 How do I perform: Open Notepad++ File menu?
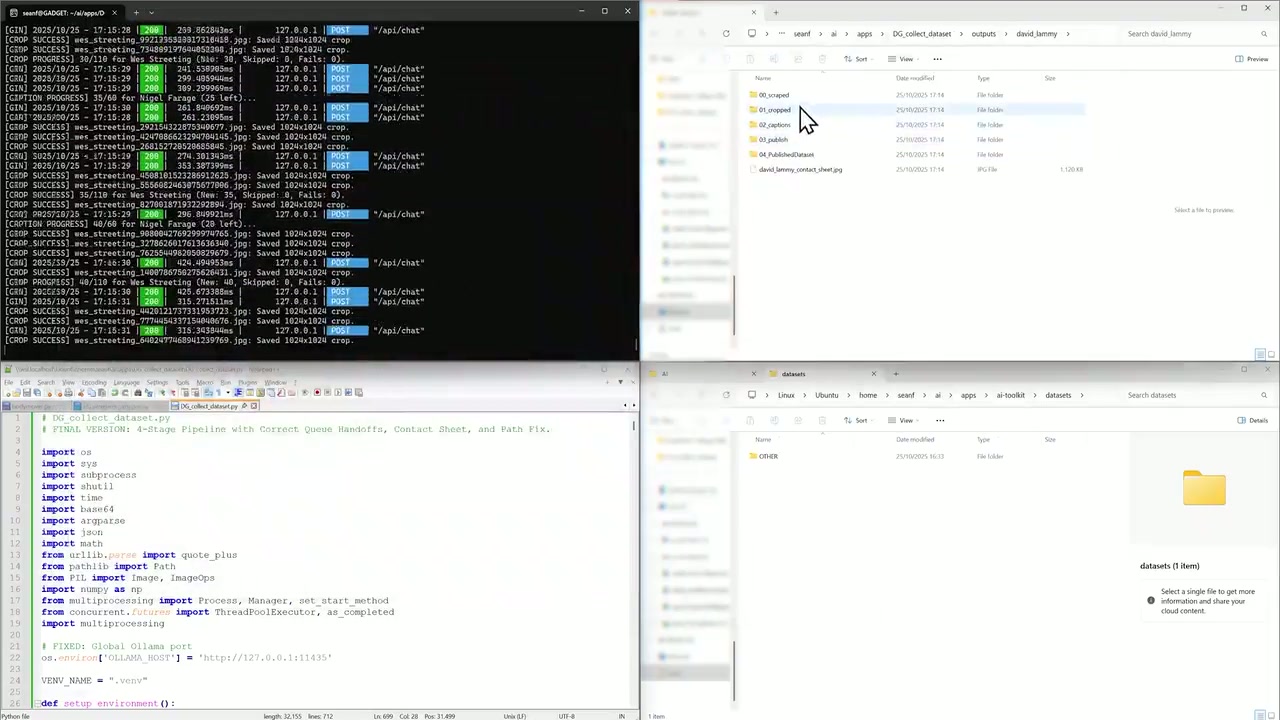9,383
